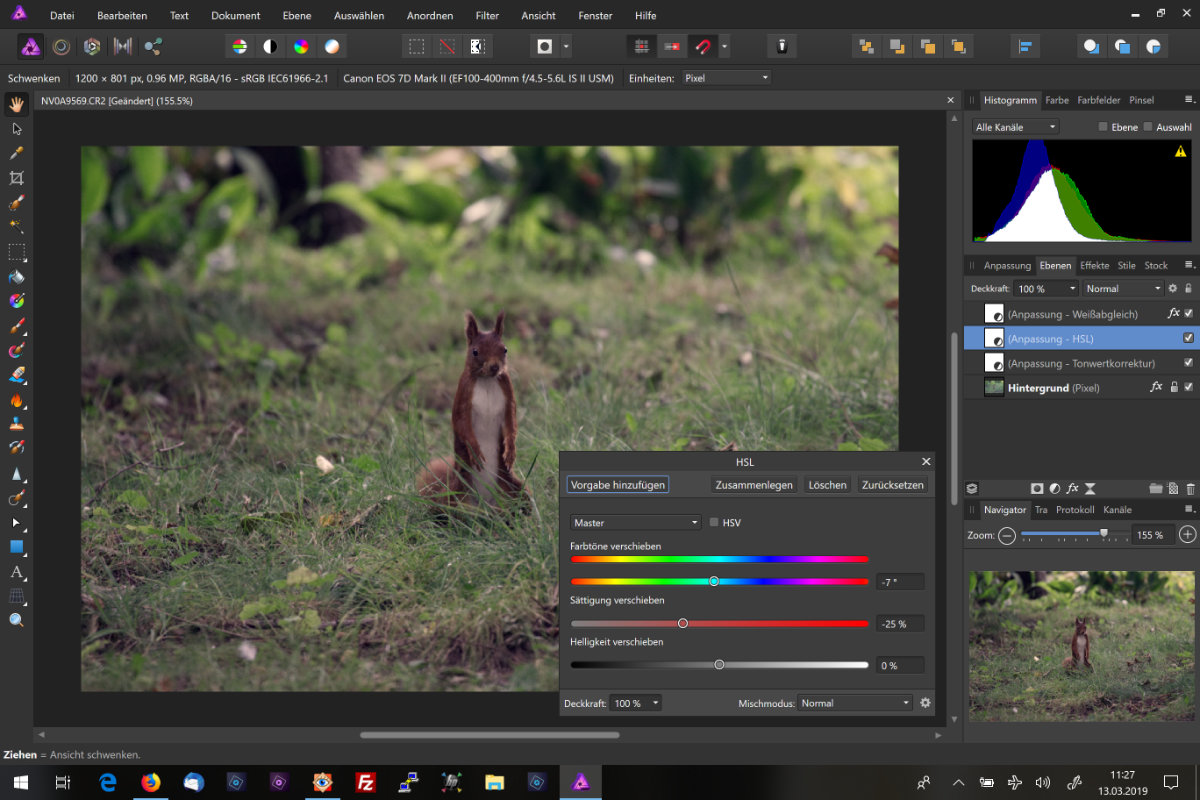Open the Master color range dropdown
The height and width of the screenshot is (800, 1200).
click(636, 523)
